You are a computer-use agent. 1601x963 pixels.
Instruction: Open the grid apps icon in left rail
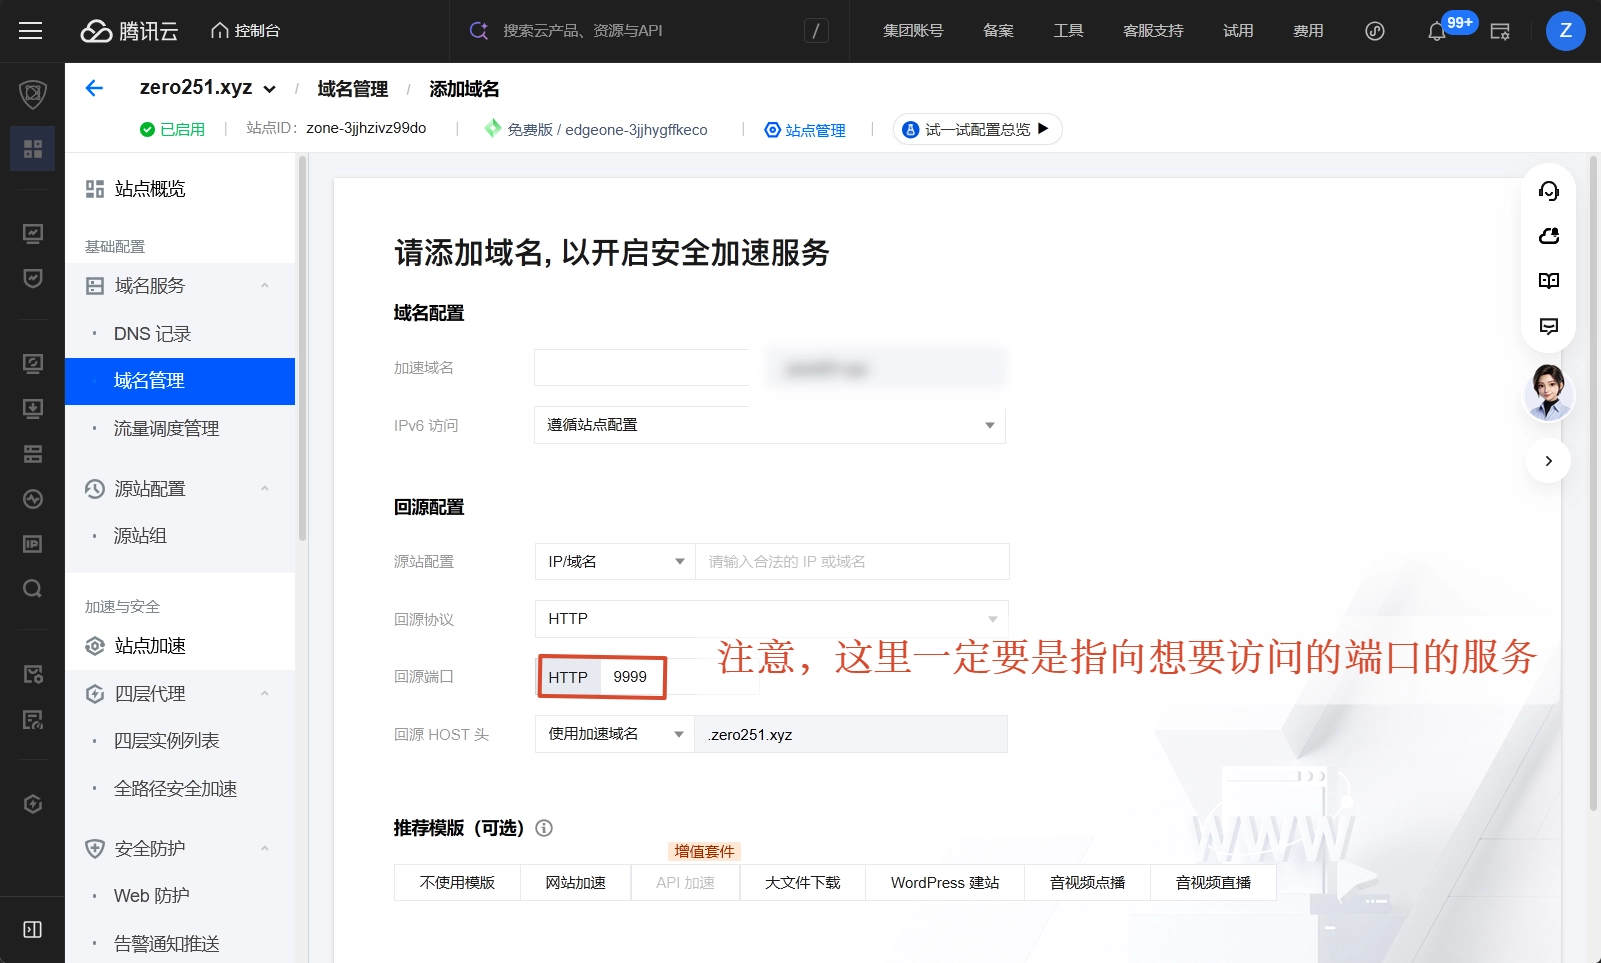(x=33, y=149)
